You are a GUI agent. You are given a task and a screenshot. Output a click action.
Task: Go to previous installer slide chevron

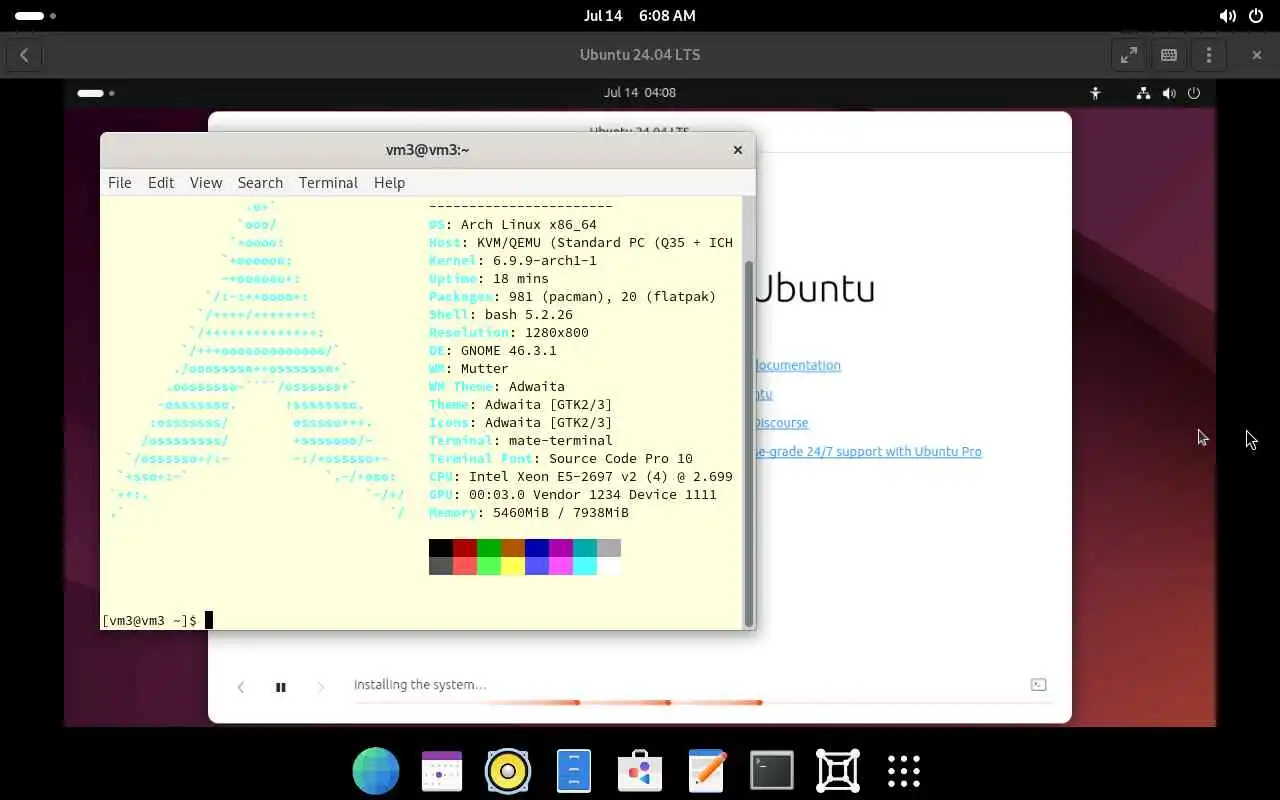pyautogui.click(x=241, y=687)
